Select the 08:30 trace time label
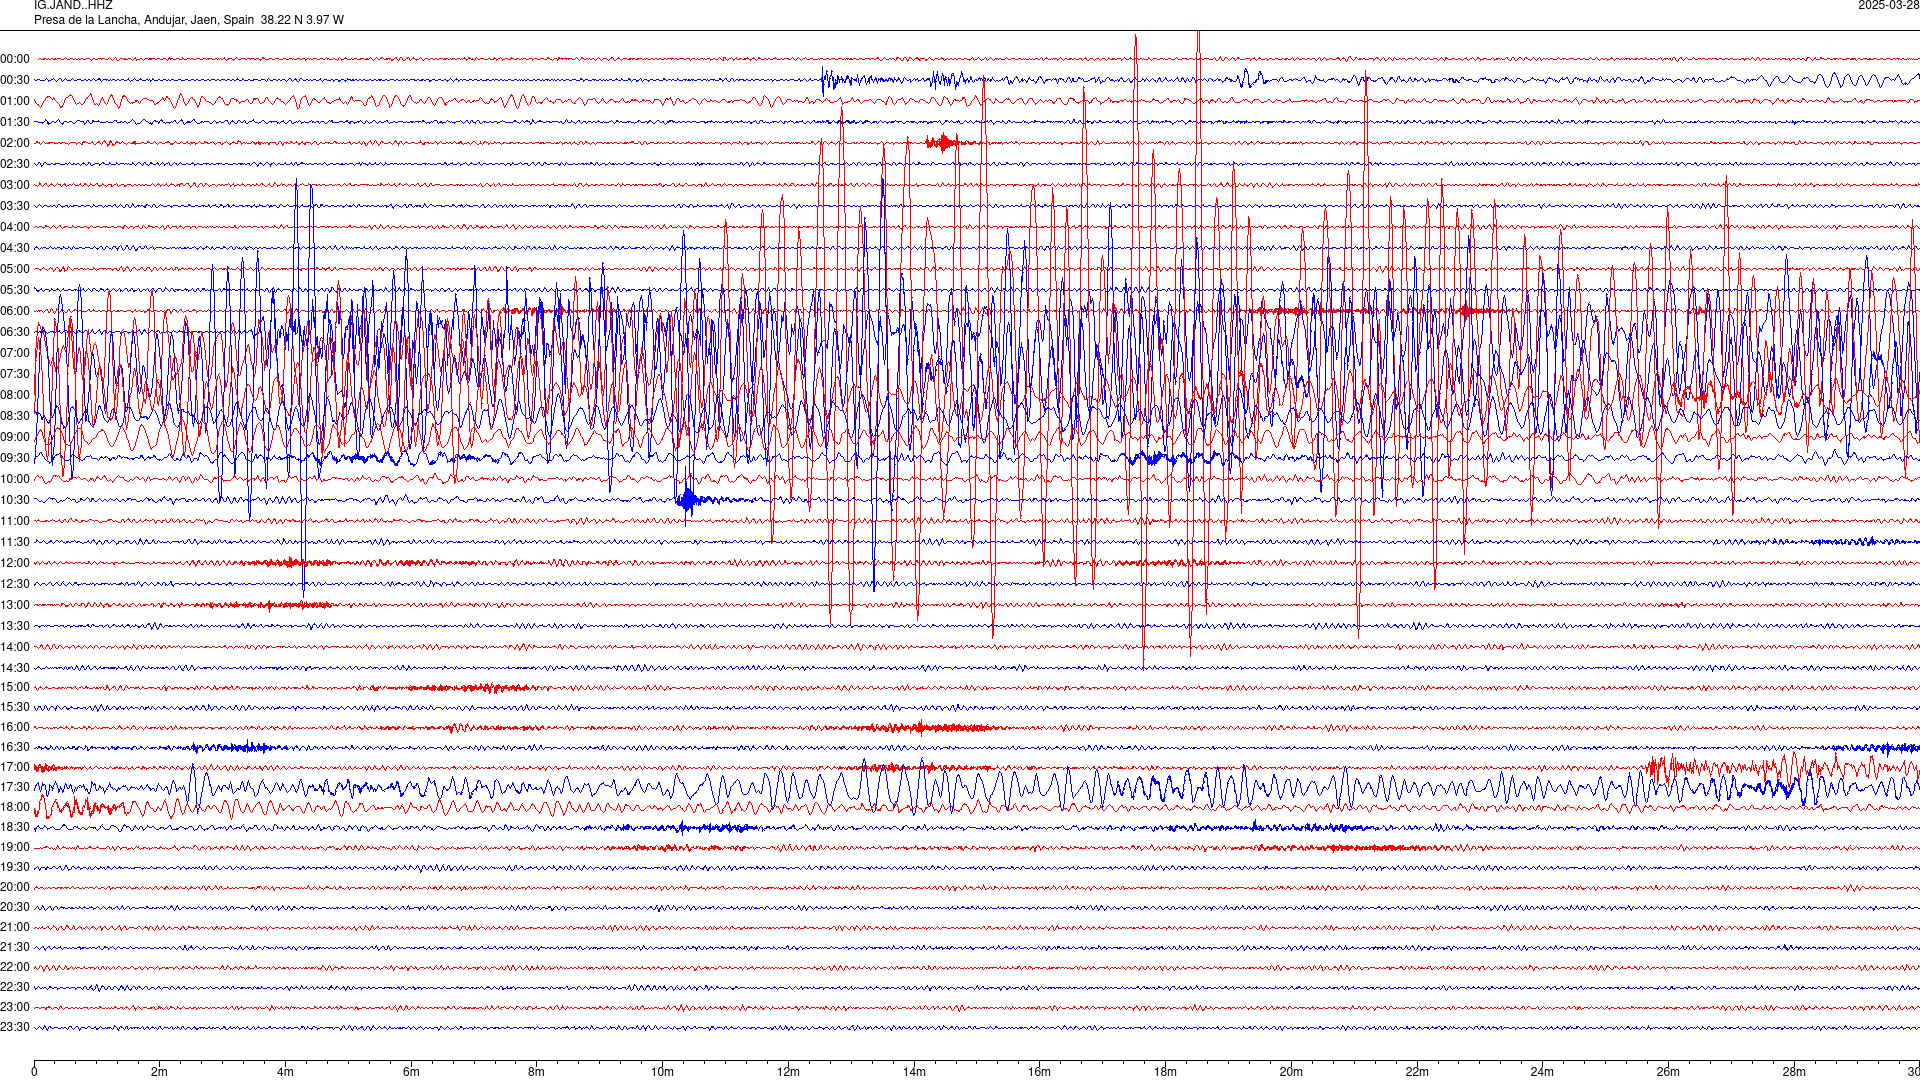This screenshot has width=1920, height=1080. [x=15, y=416]
